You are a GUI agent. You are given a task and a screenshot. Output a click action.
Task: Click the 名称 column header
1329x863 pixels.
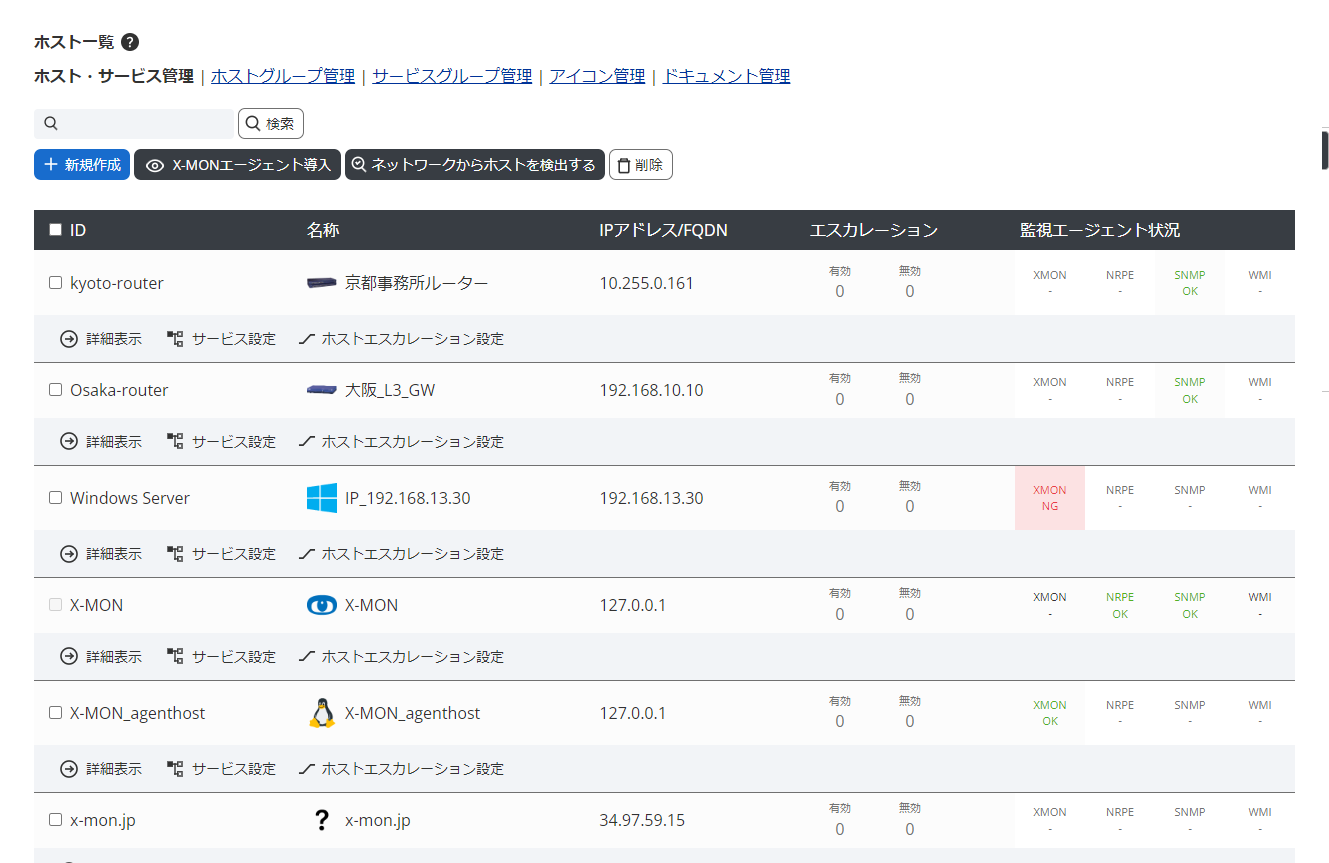click(323, 230)
